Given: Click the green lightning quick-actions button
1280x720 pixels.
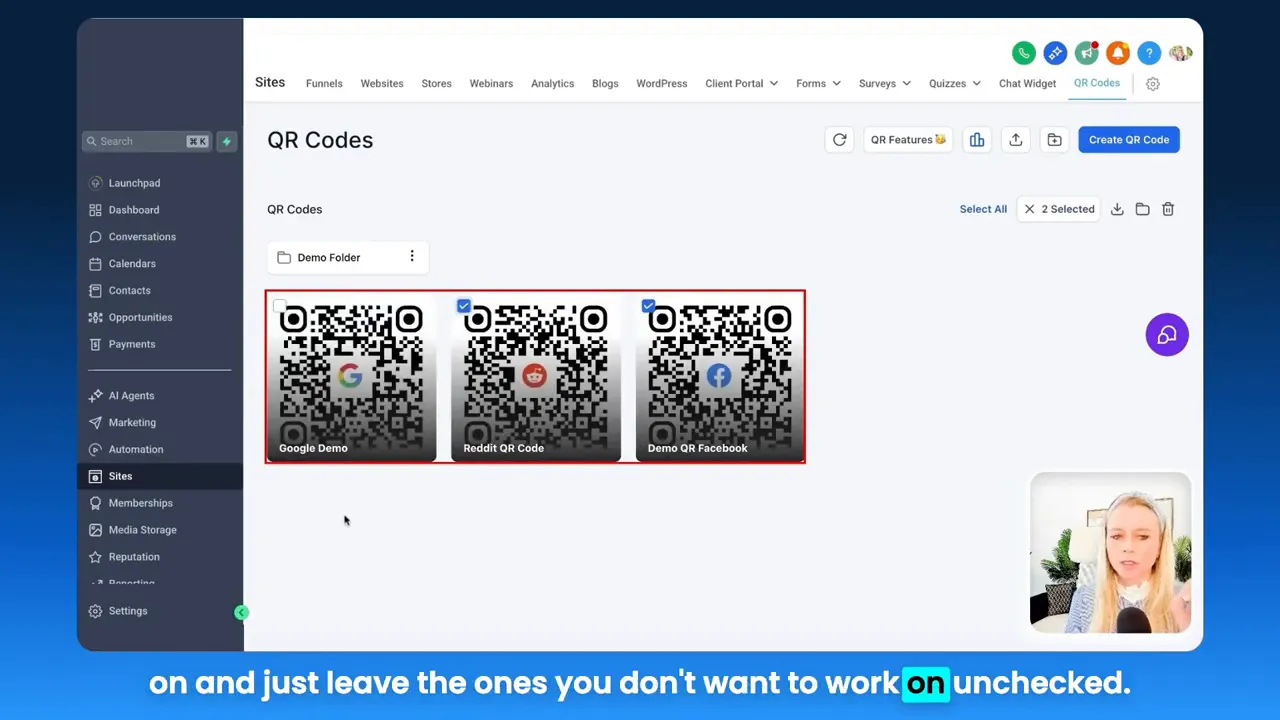Looking at the screenshot, I should click(226, 141).
